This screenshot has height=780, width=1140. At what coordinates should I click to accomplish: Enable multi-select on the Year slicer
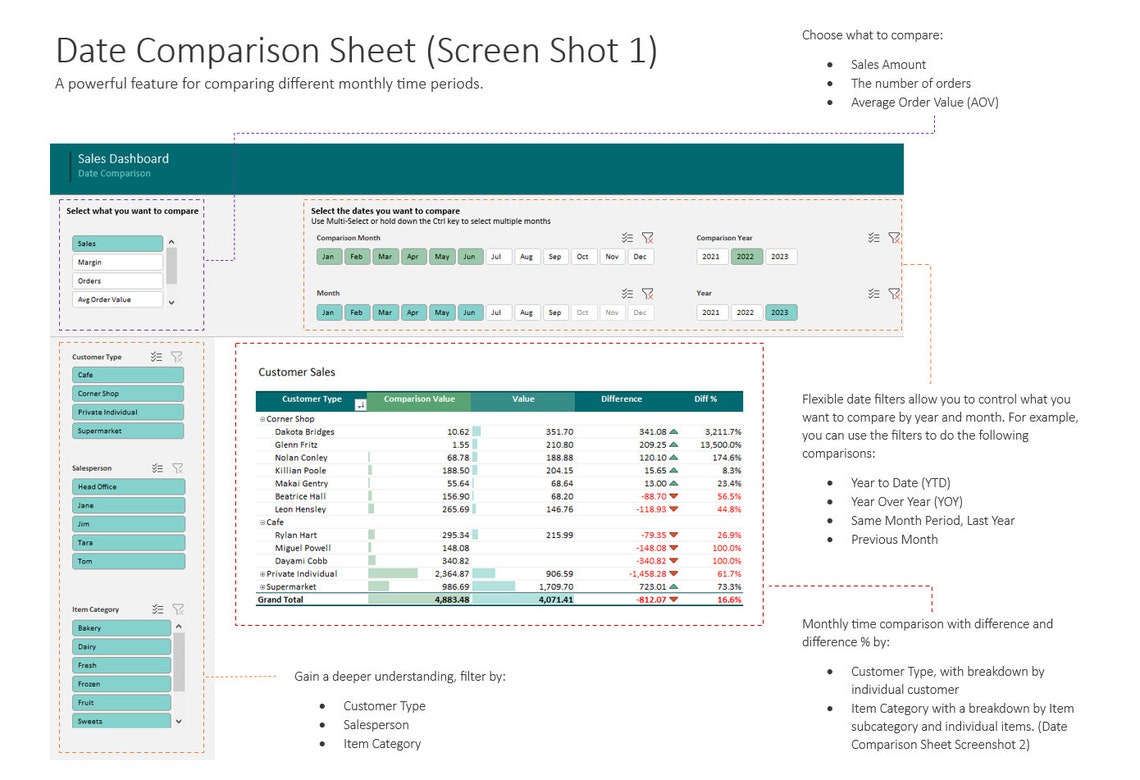872,293
